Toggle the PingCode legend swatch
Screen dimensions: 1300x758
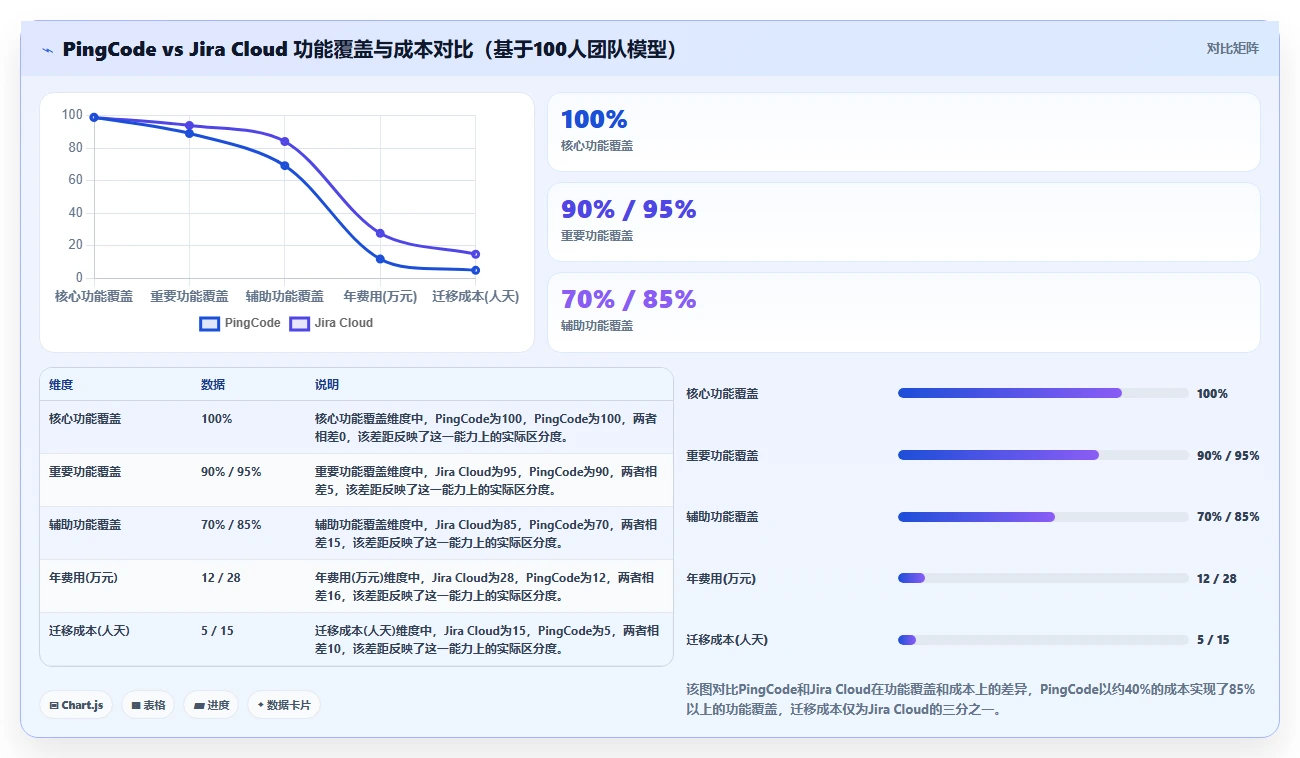pyautogui.click(x=209, y=324)
